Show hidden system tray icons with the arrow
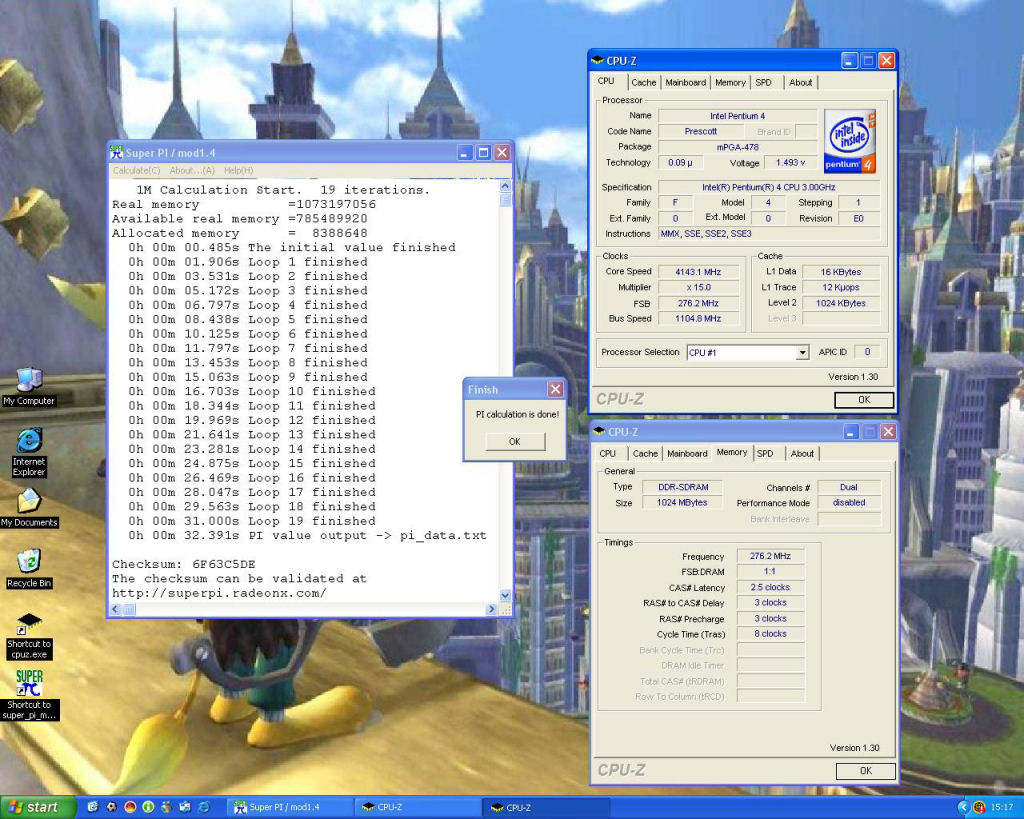 click(x=963, y=807)
